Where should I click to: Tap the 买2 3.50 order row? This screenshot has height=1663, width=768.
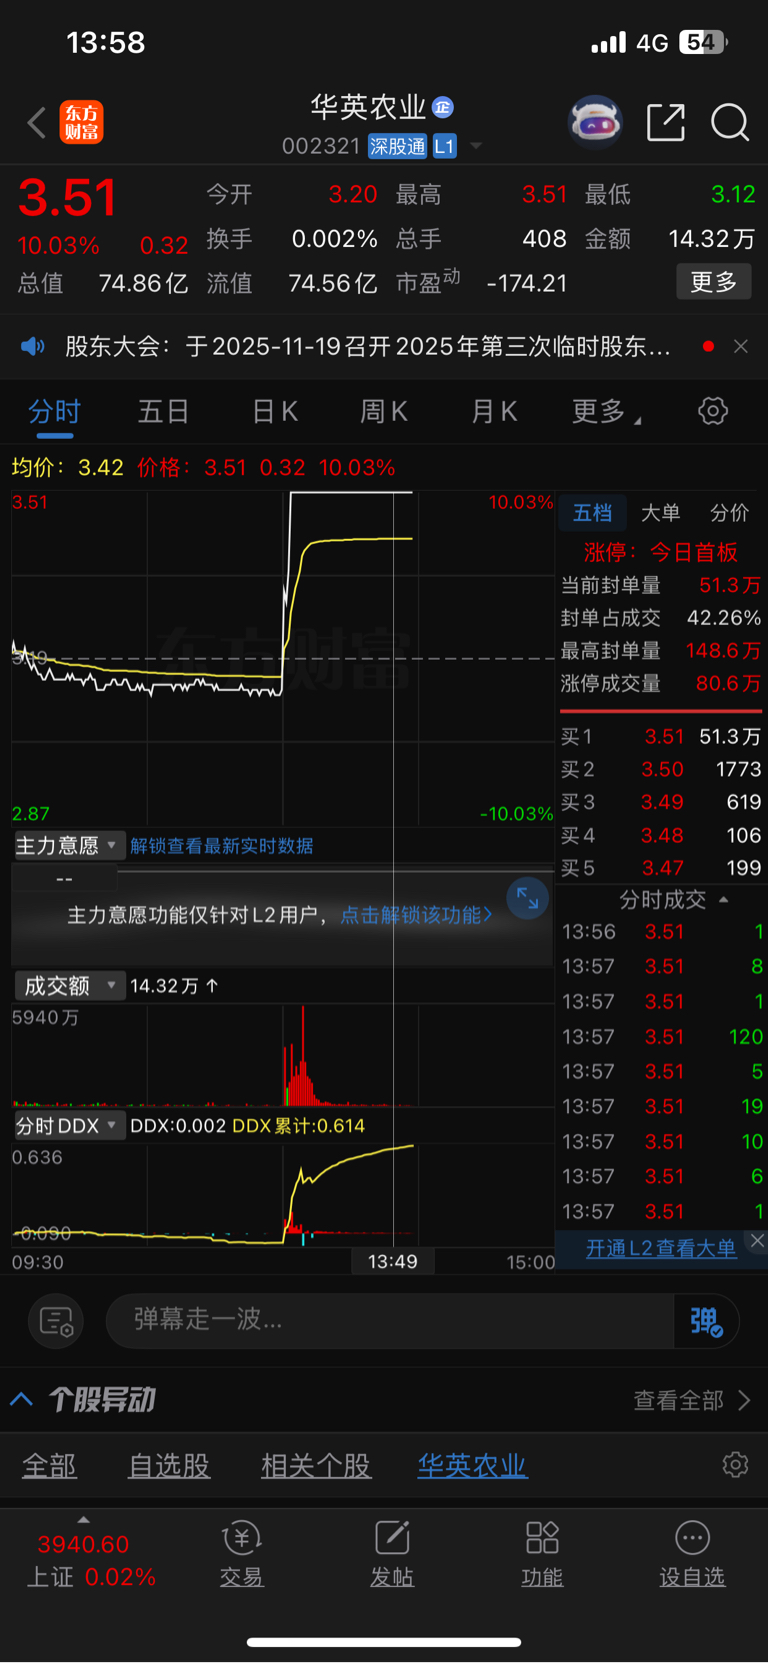click(x=661, y=770)
